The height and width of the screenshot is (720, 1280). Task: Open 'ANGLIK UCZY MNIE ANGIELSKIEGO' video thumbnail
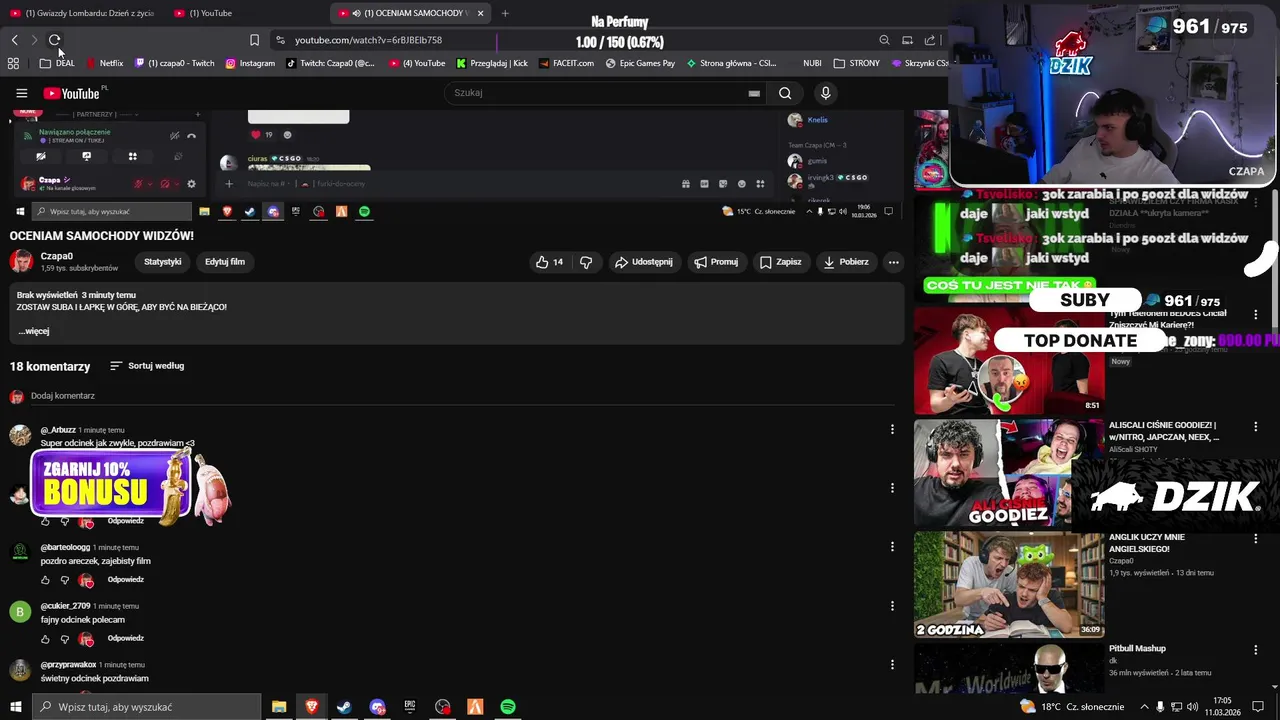1009,584
